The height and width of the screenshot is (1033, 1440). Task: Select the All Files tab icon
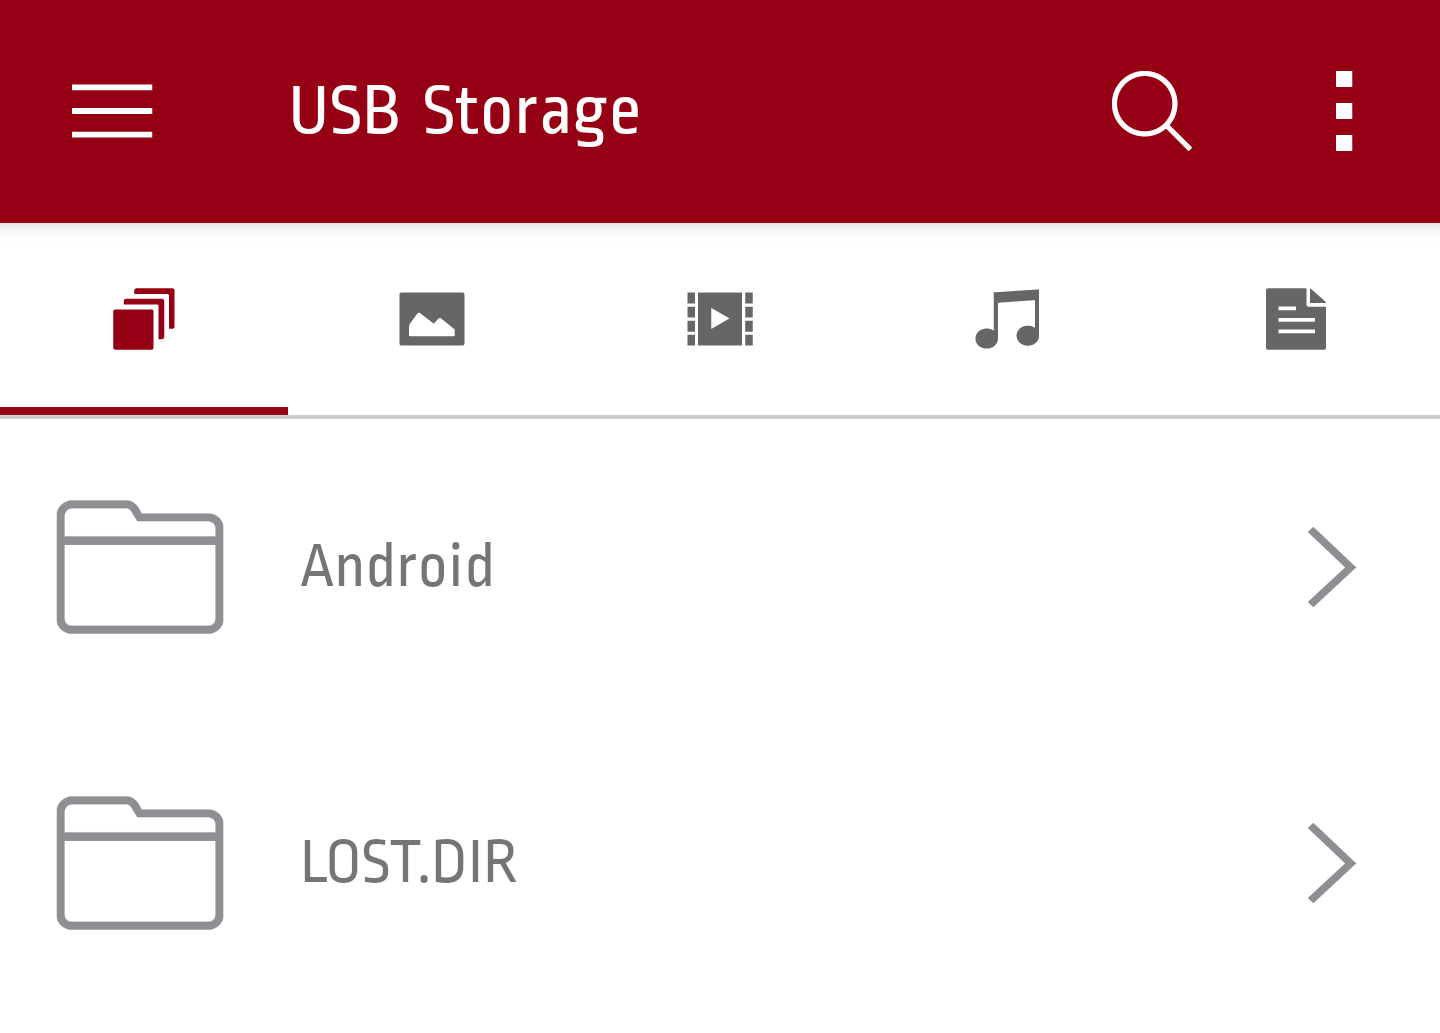144,319
